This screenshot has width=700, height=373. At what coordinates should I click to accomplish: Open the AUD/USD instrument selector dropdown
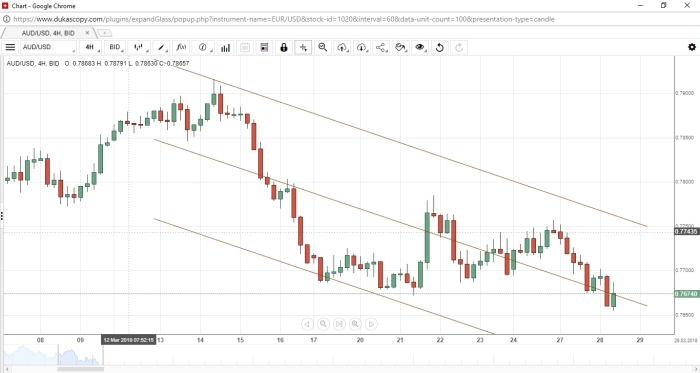coord(48,47)
